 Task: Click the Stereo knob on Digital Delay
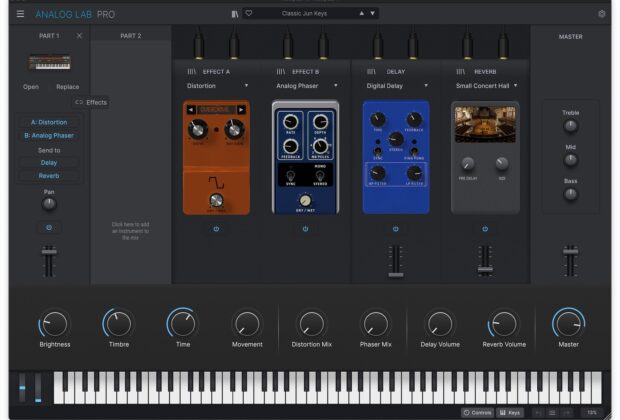point(396,139)
